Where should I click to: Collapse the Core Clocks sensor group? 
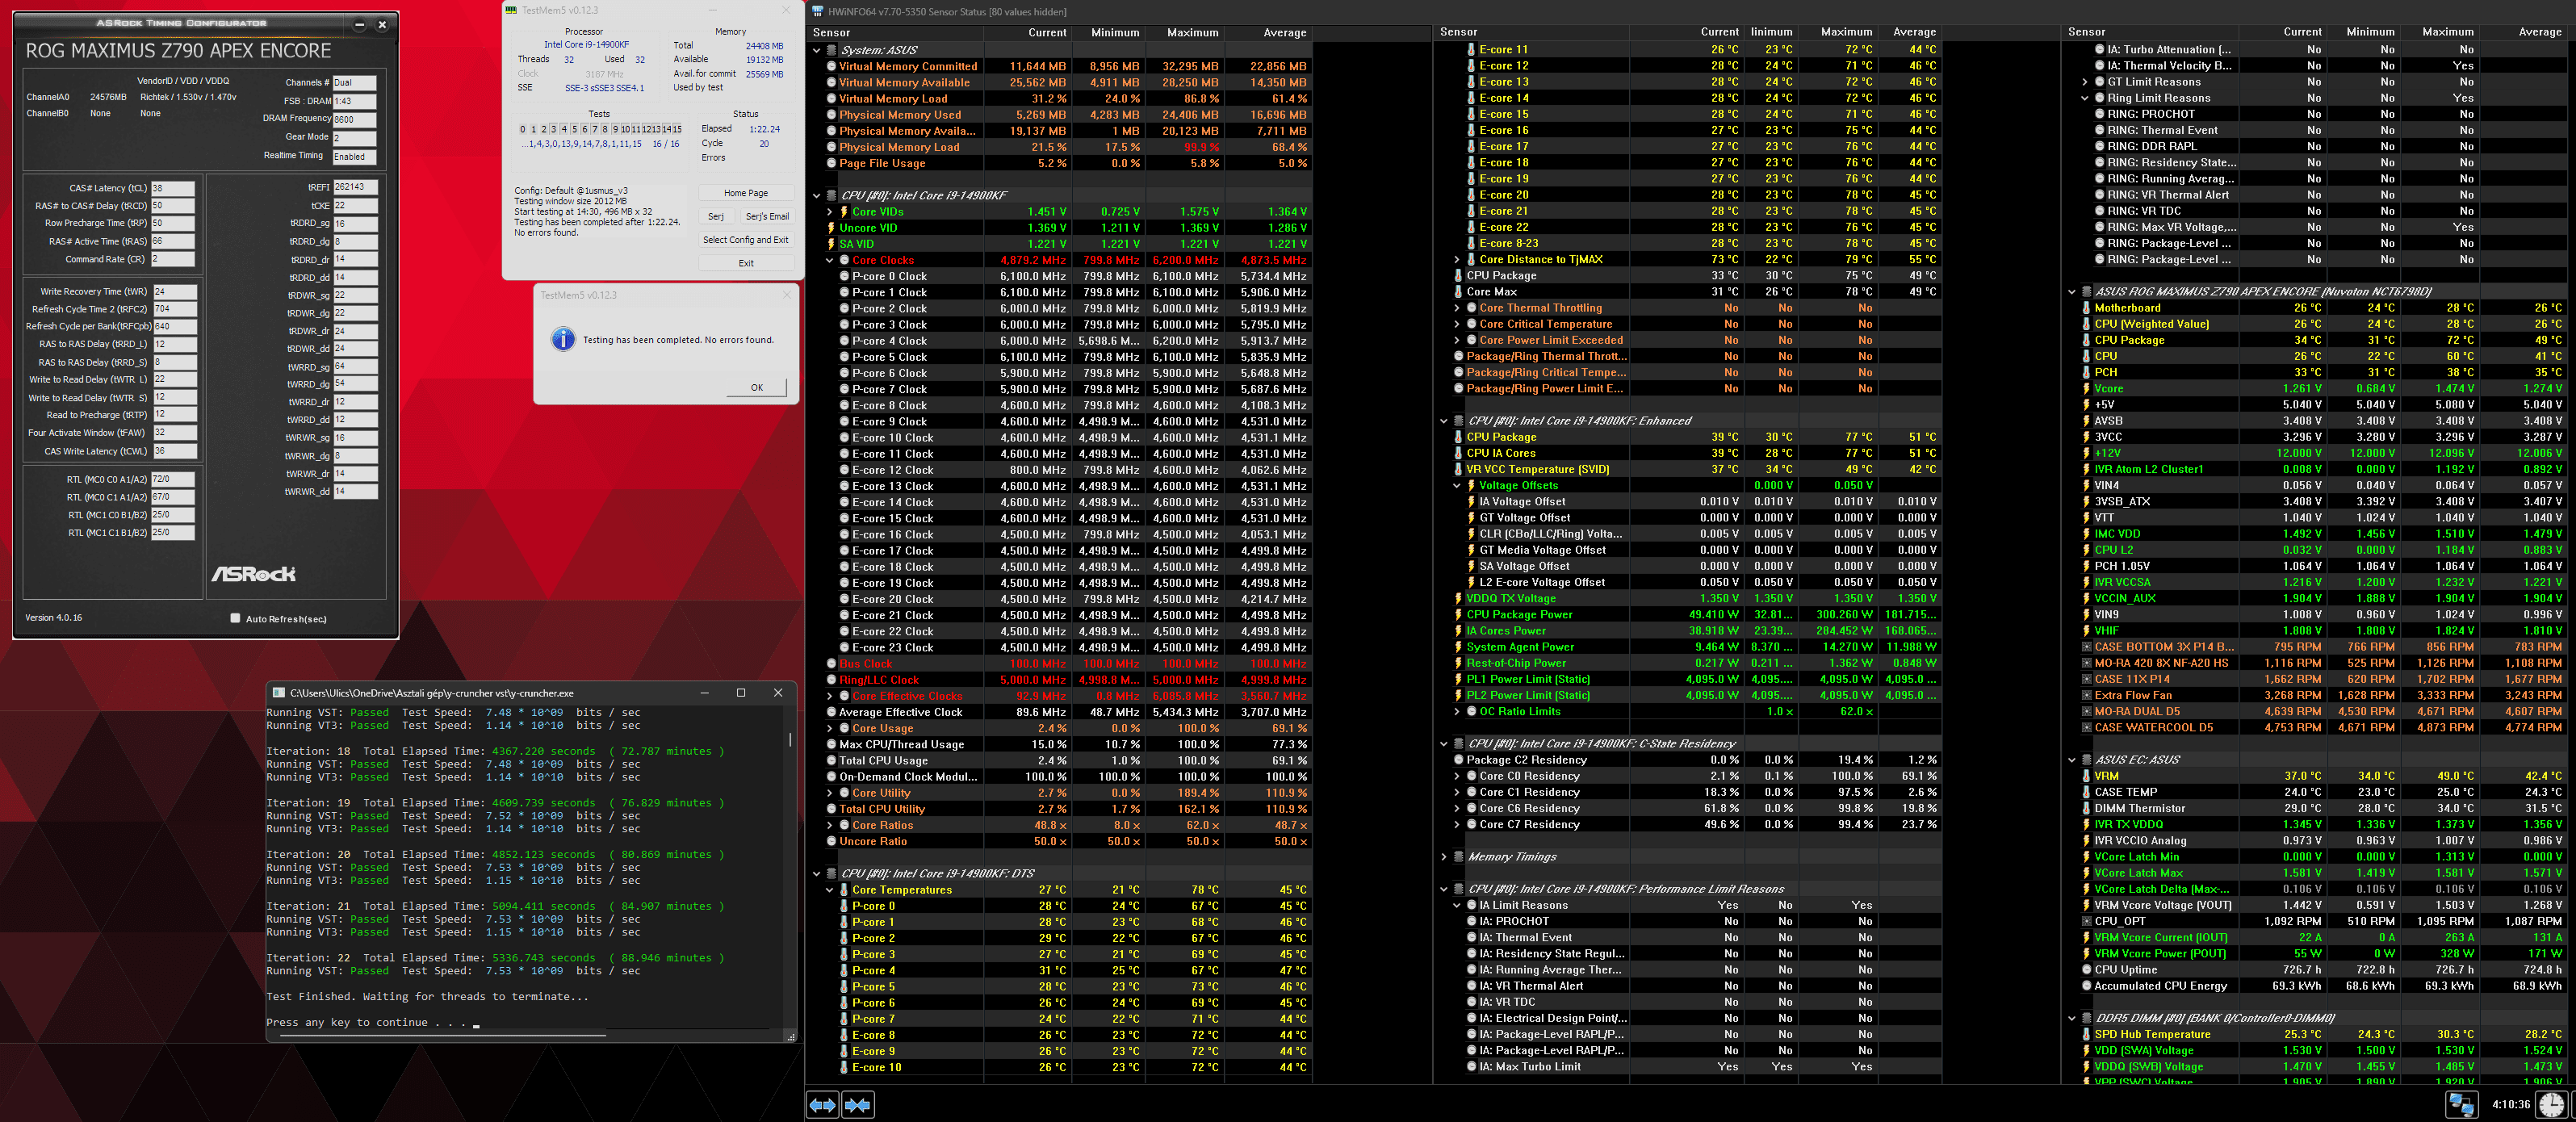[x=830, y=260]
